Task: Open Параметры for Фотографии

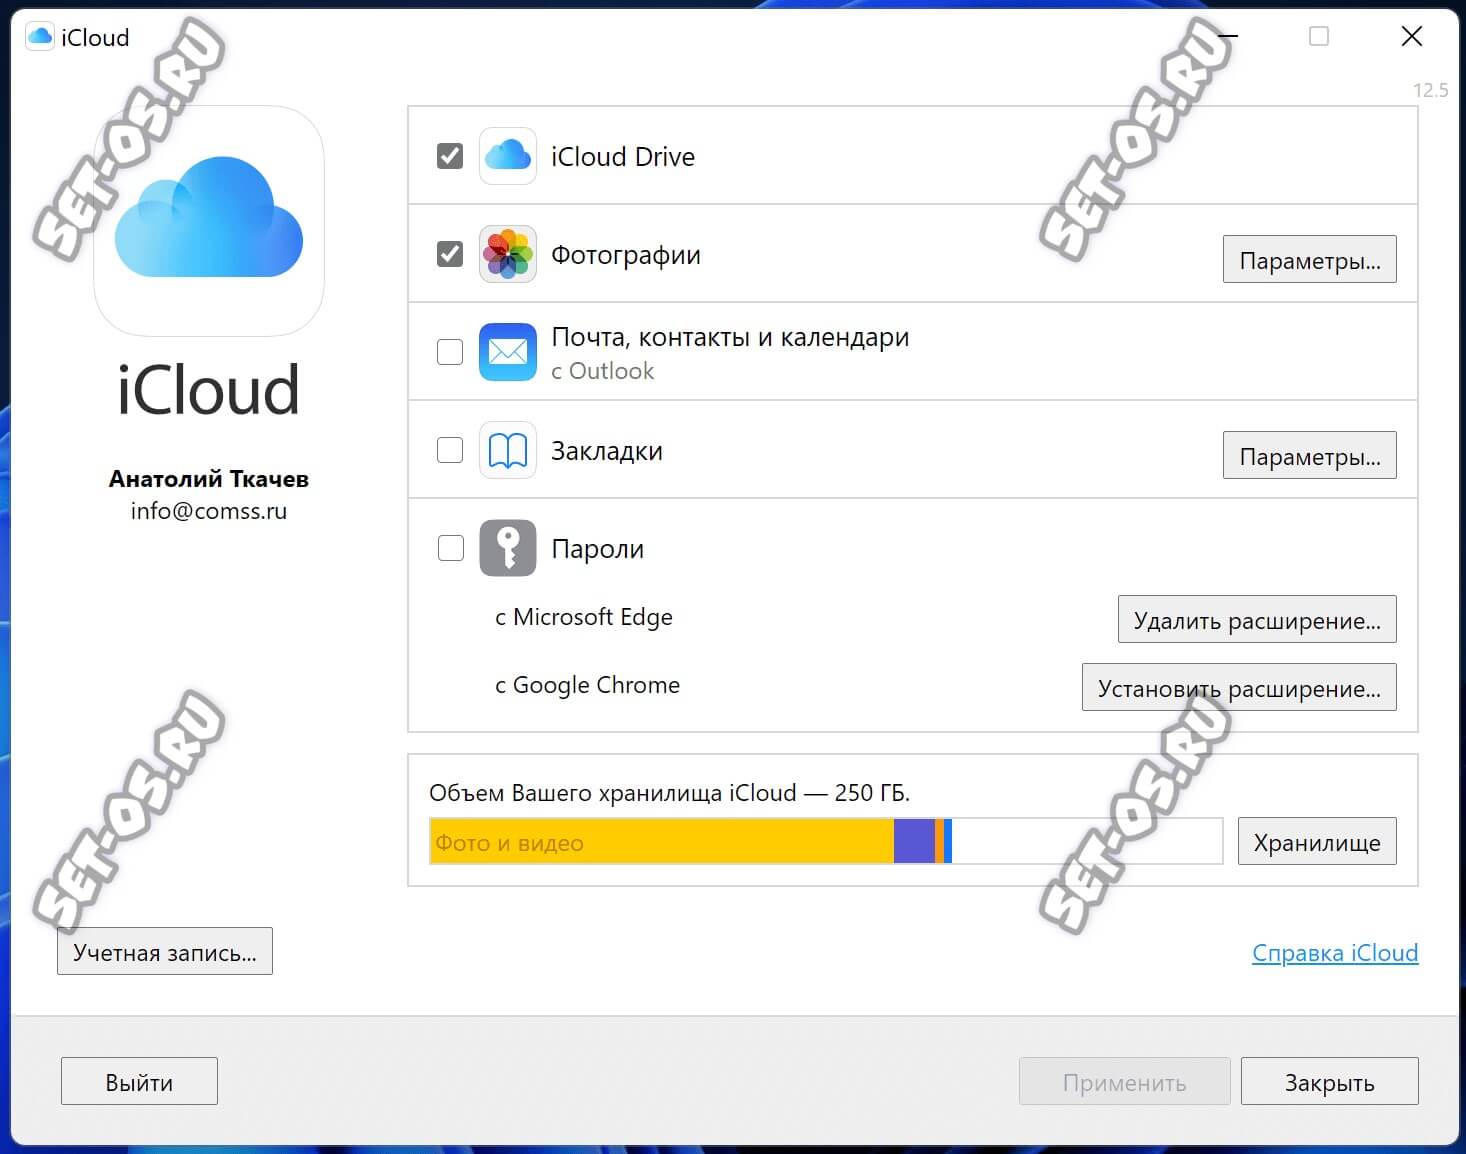Action: click(1309, 260)
